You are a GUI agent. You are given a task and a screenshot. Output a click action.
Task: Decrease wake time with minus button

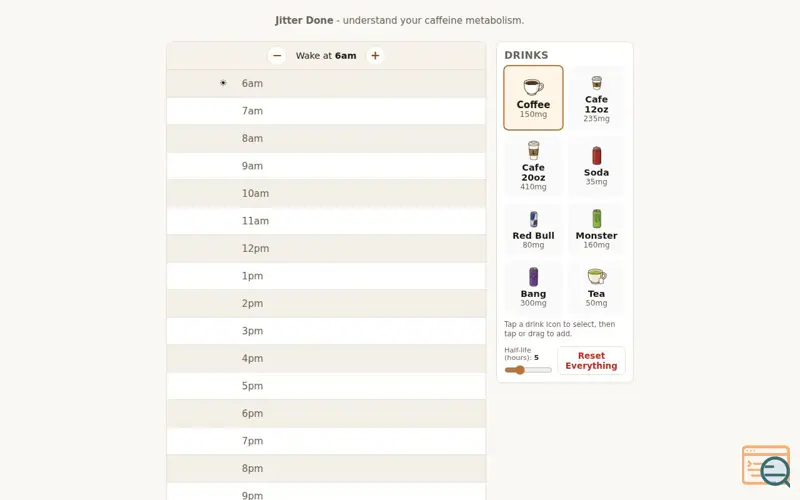point(277,56)
